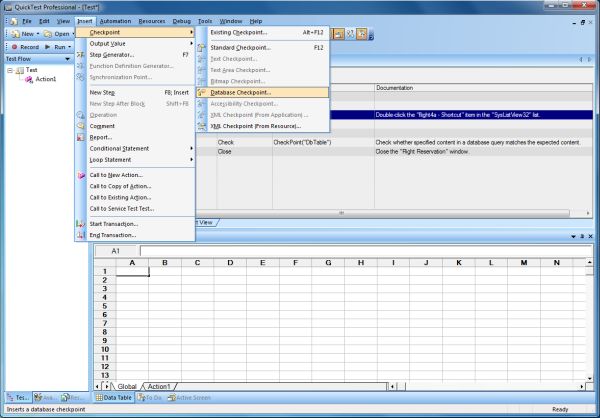
Task: Click the Keyword View horizontal scrollbar thumb
Action: [x=341, y=213]
